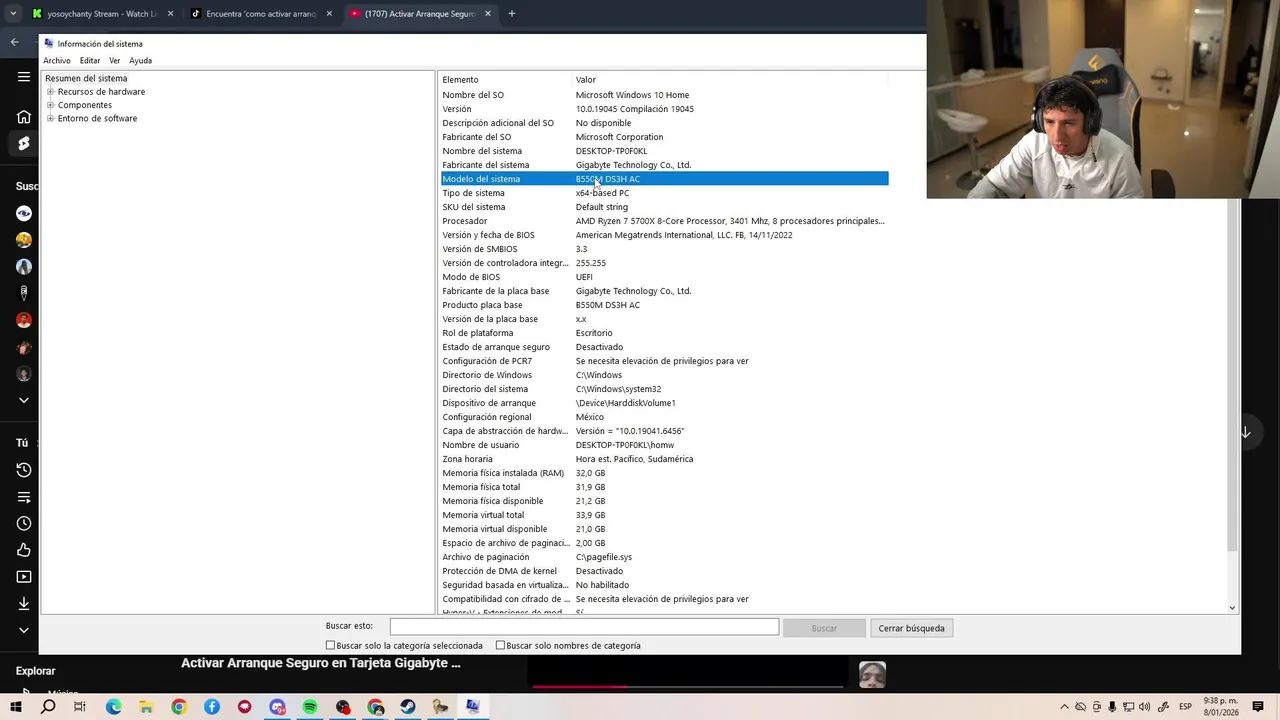Click the Valor column header
Viewport: 1280px width, 720px height.
coord(730,80)
